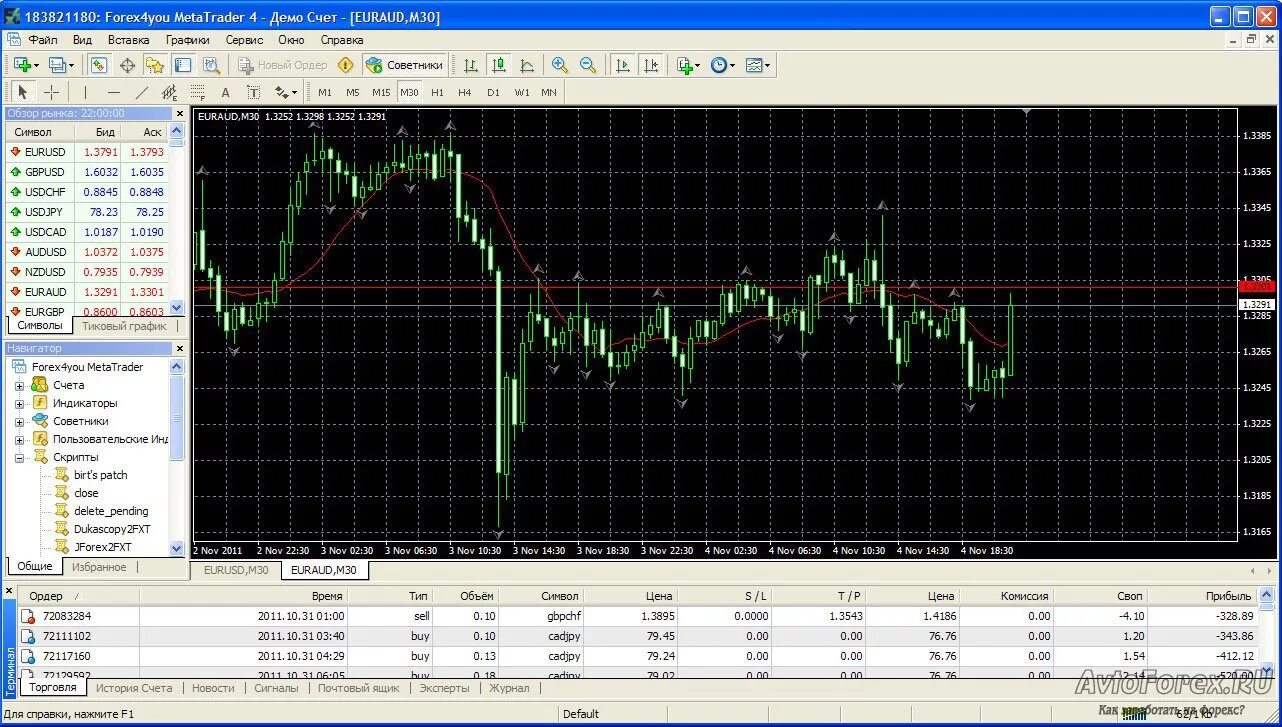Select the arrow cursor tool
Screen dimensions: 1282x727
(x=23, y=92)
